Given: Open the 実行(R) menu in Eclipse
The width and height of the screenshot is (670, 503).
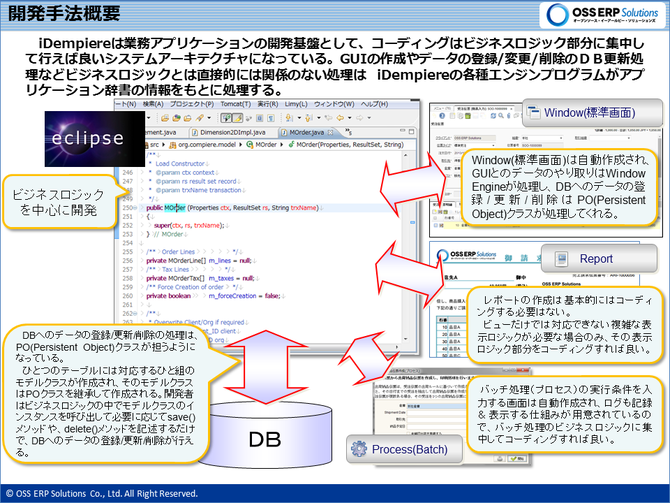Looking at the screenshot, I should click(268, 104).
